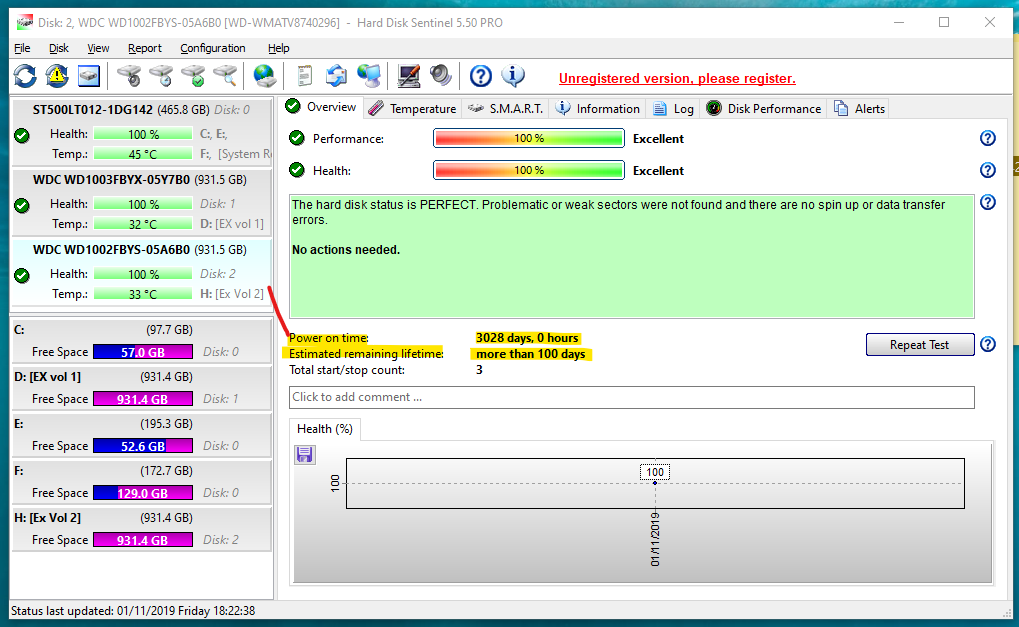
Task: Click the 'No actions needed.' text
Action: (x=346, y=250)
